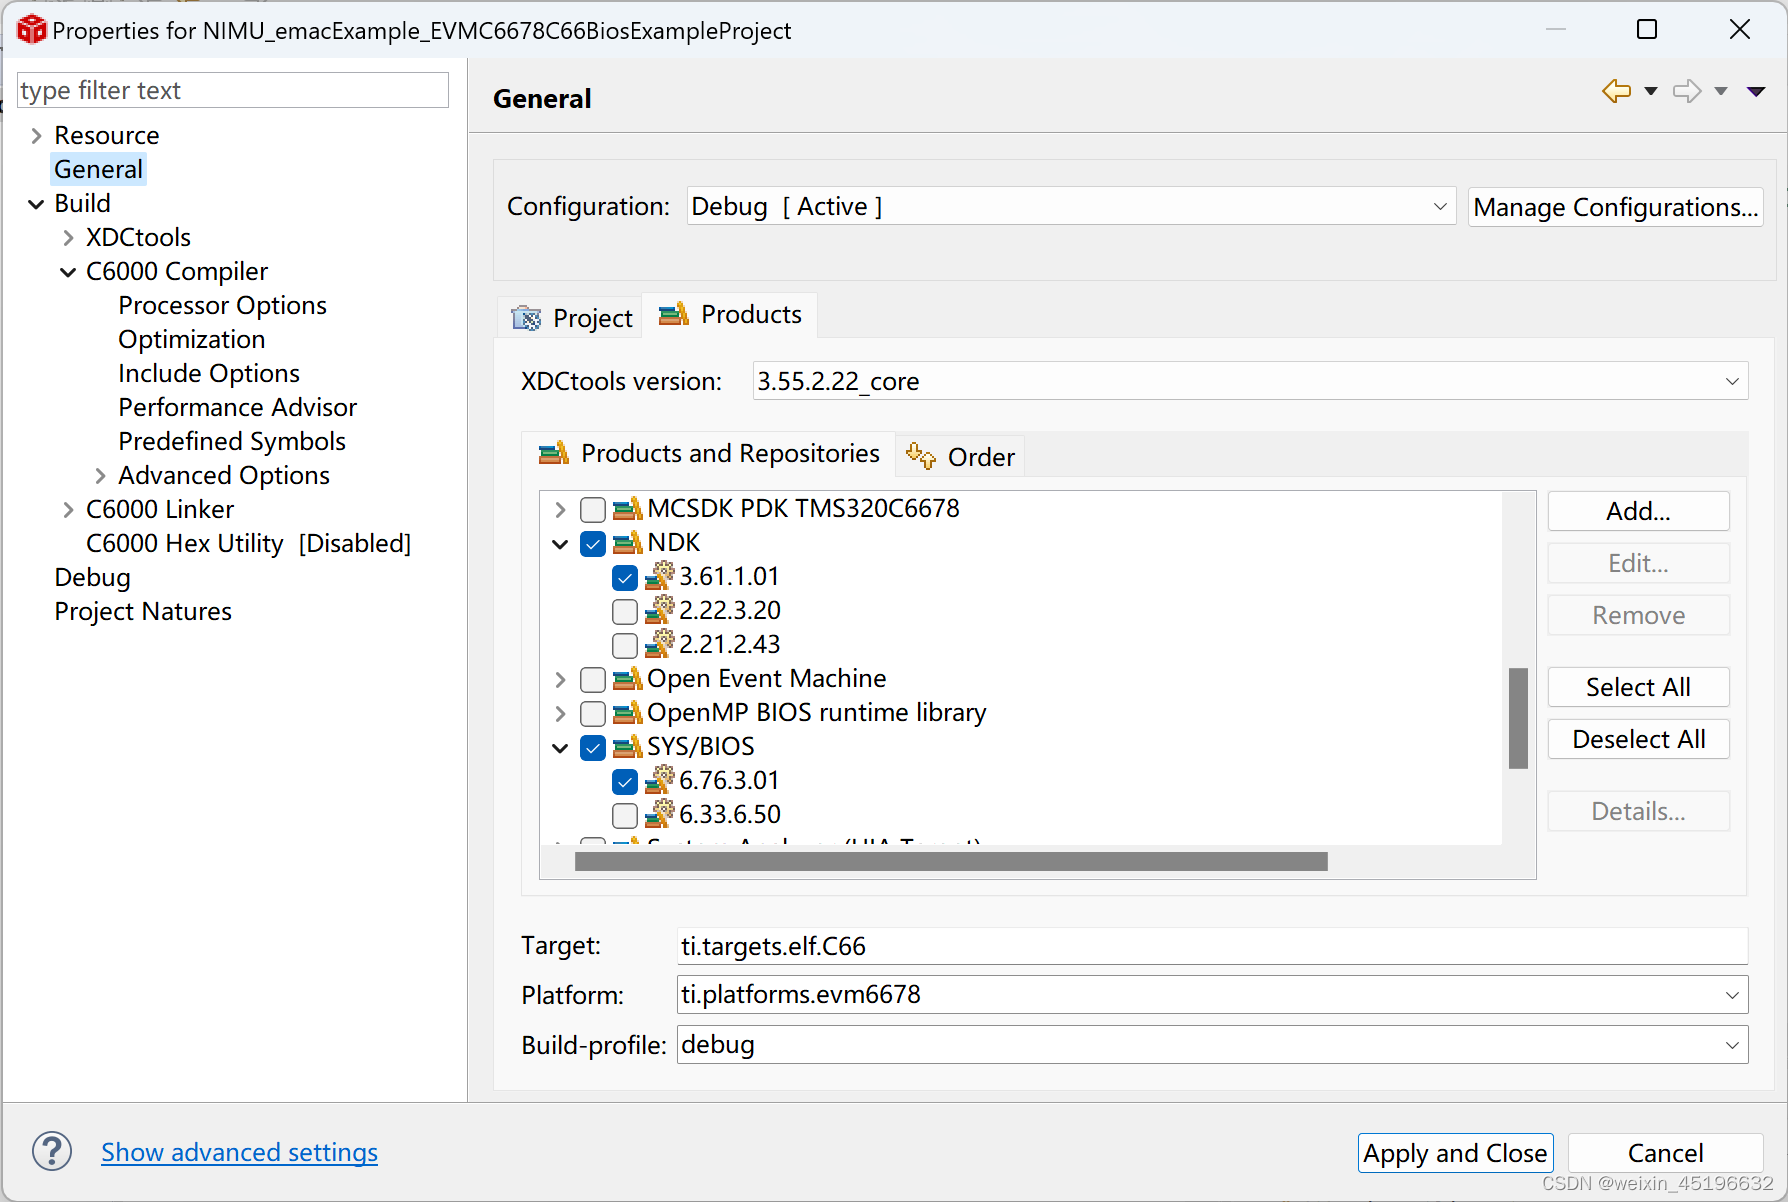
Task: Click Manage Configurations... button
Action: (1615, 207)
